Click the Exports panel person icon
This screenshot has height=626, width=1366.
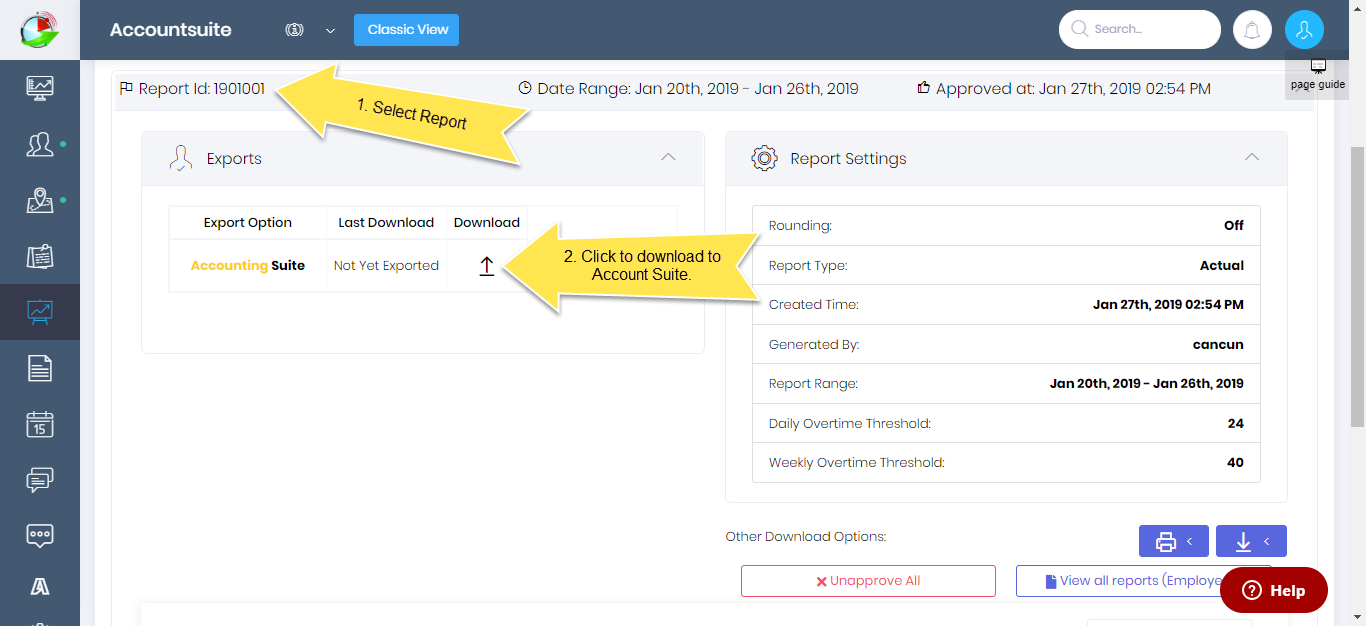[x=180, y=158]
